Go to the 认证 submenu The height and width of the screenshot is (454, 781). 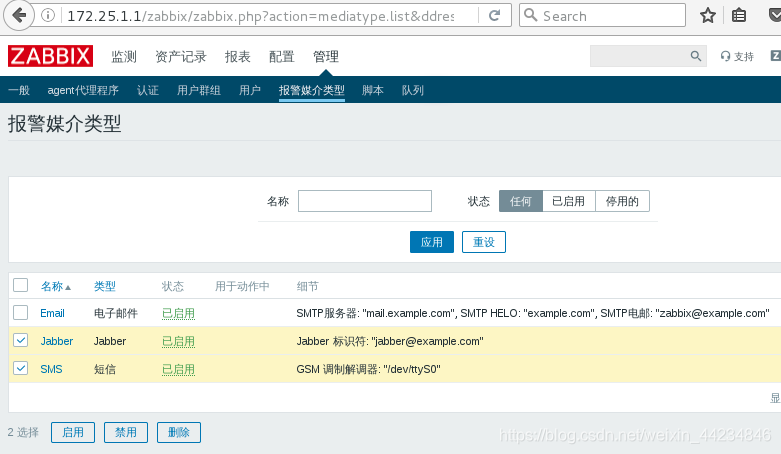coord(148,90)
